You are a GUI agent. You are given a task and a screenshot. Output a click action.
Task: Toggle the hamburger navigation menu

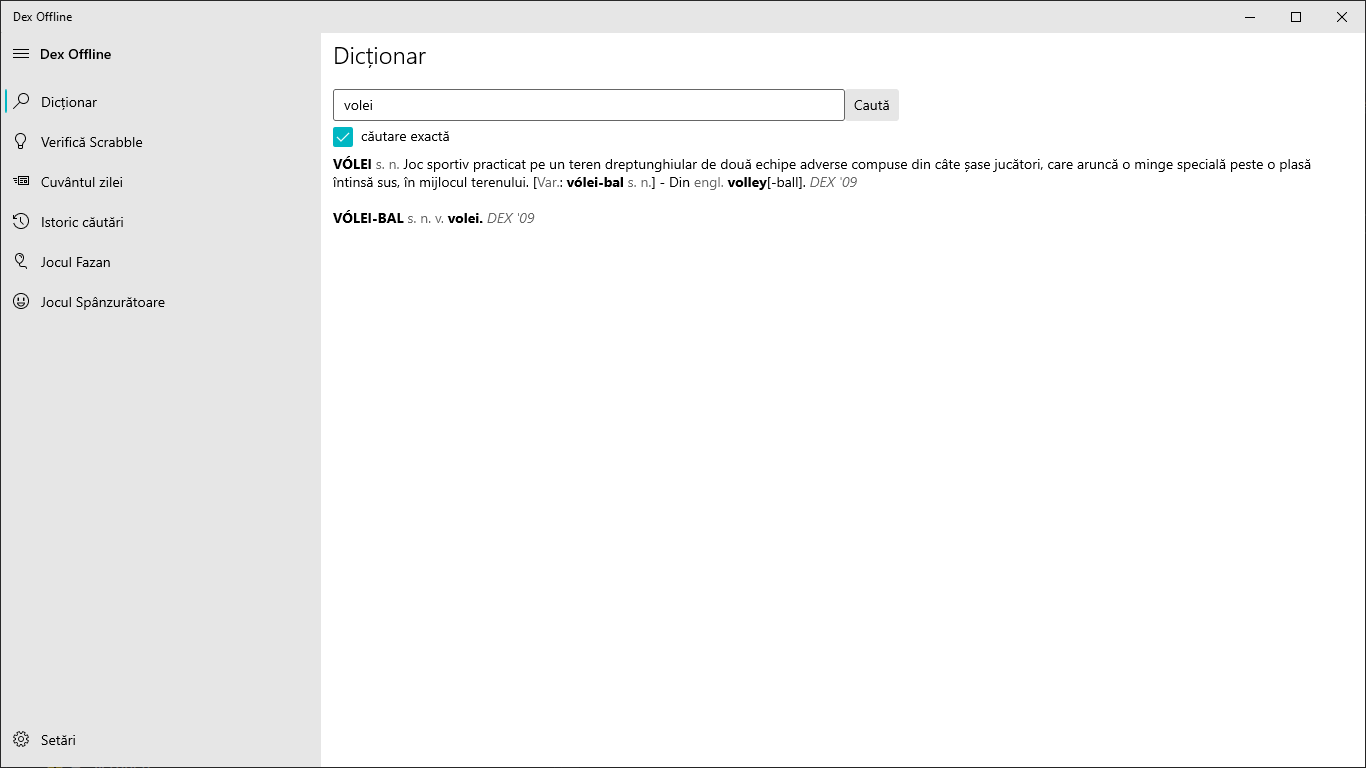click(21, 54)
